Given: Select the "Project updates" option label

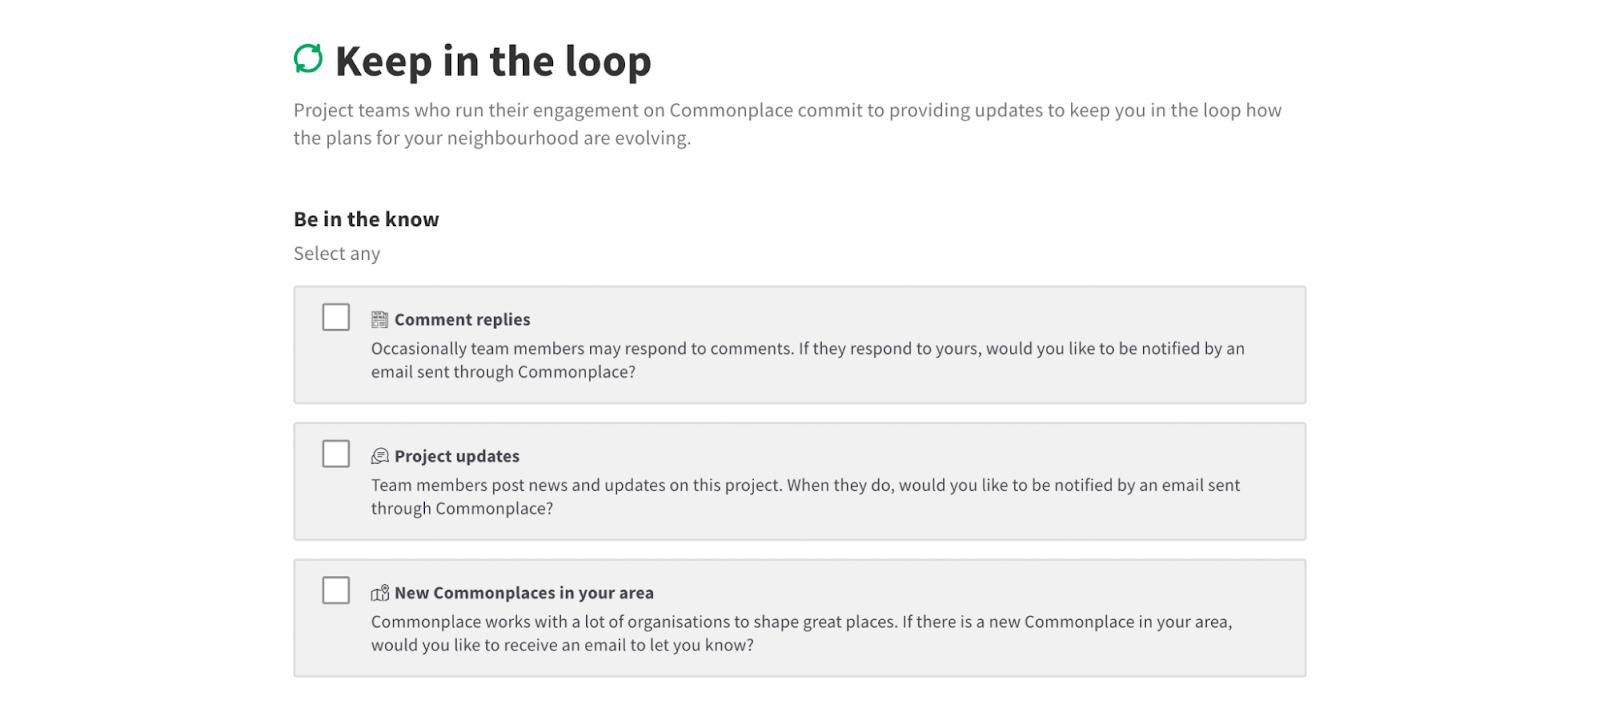Looking at the screenshot, I should click(457, 456).
